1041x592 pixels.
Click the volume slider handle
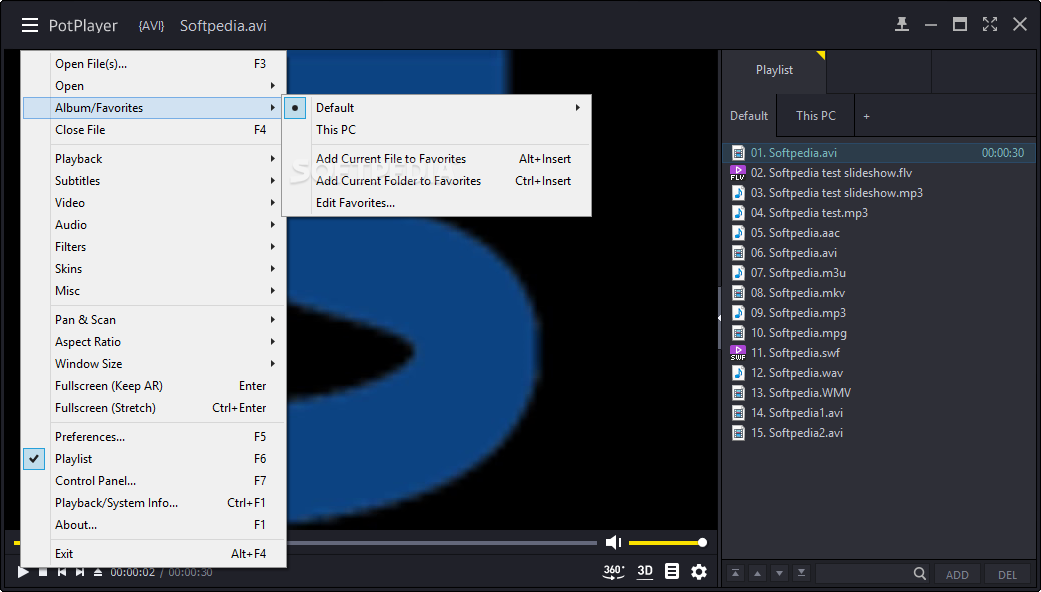tap(702, 543)
